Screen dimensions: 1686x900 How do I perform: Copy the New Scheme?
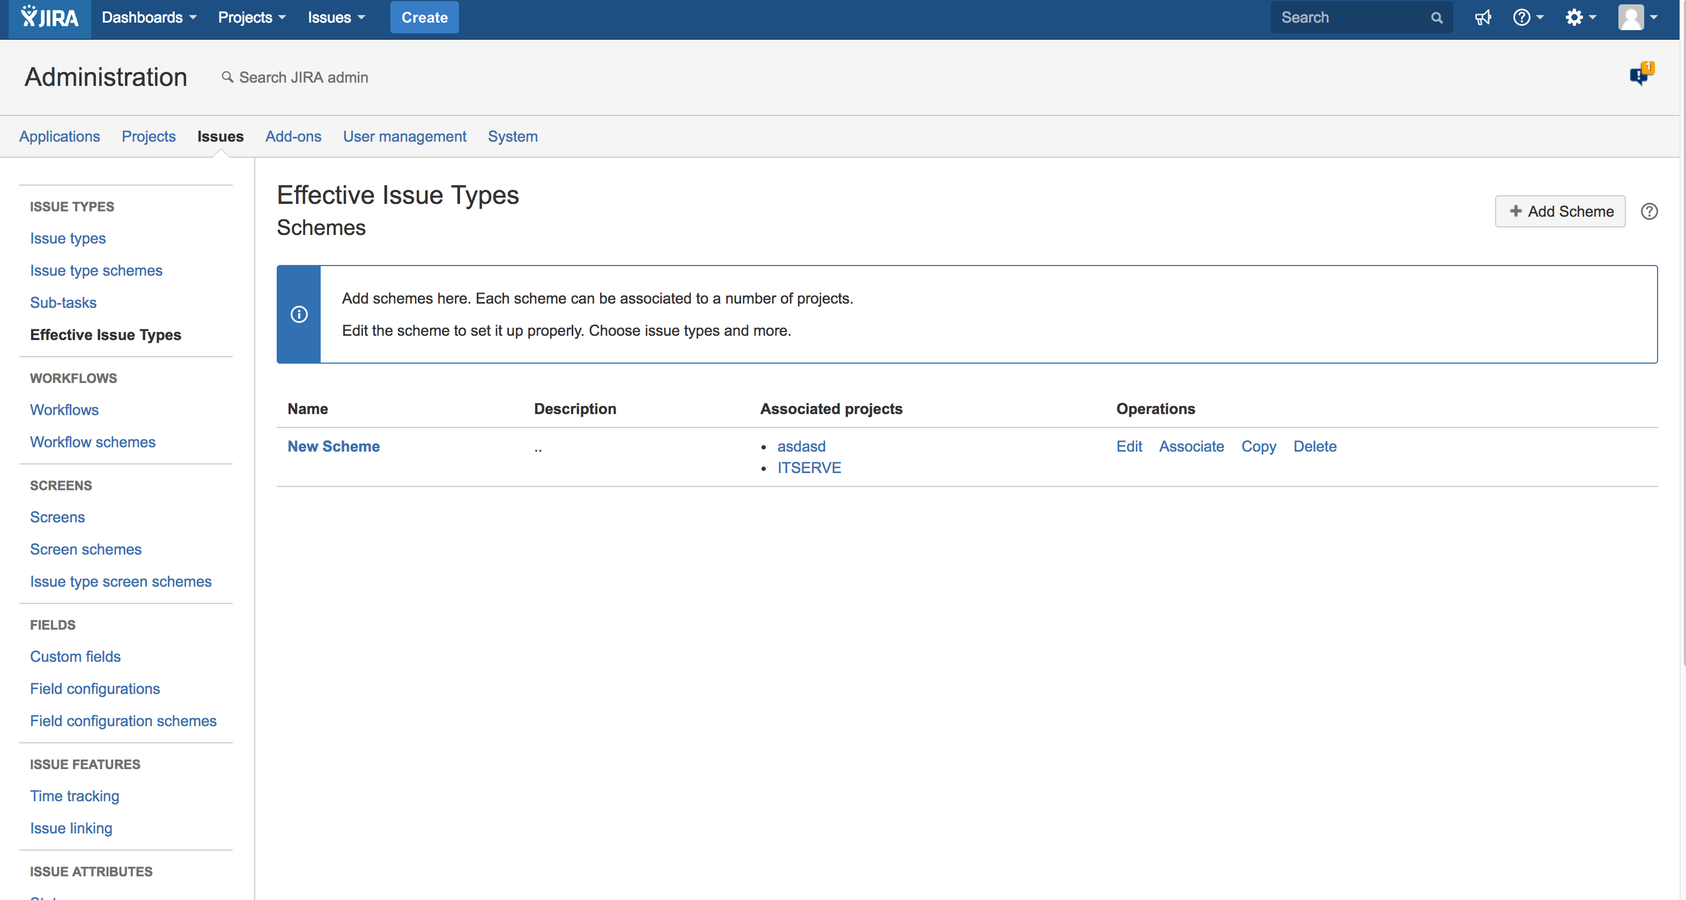point(1258,446)
